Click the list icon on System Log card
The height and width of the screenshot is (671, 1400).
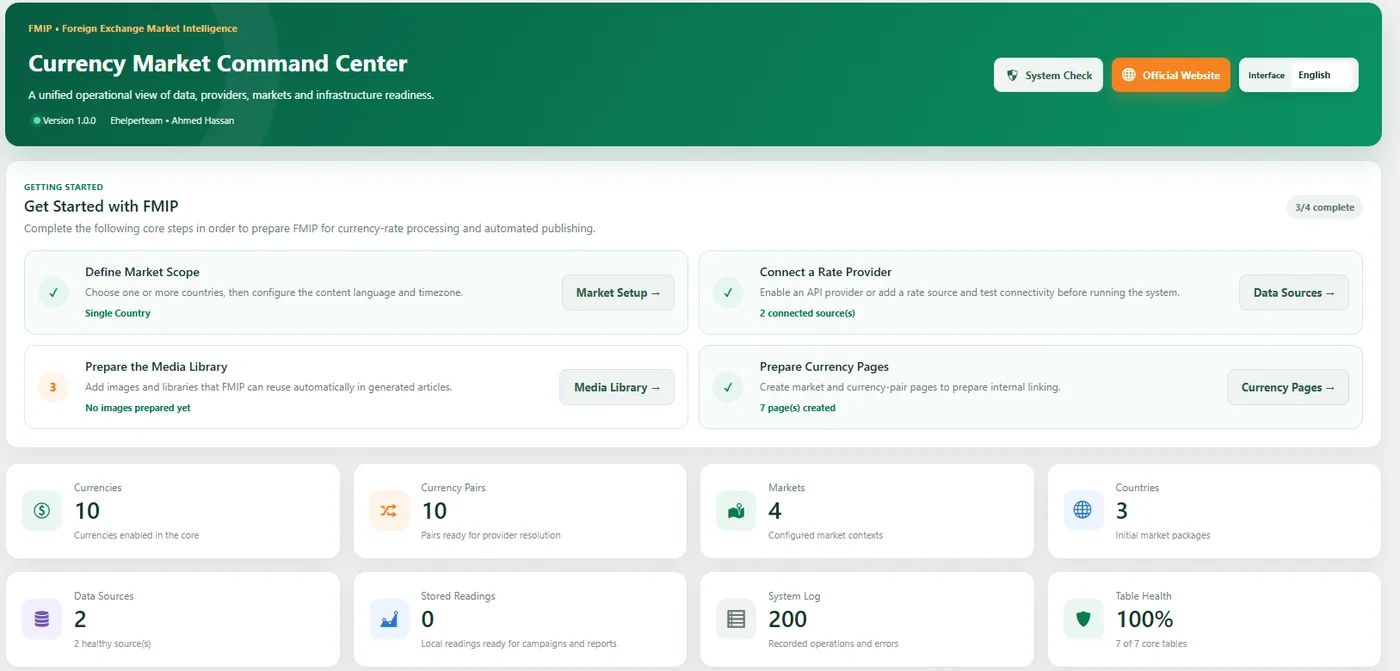[x=736, y=619]
